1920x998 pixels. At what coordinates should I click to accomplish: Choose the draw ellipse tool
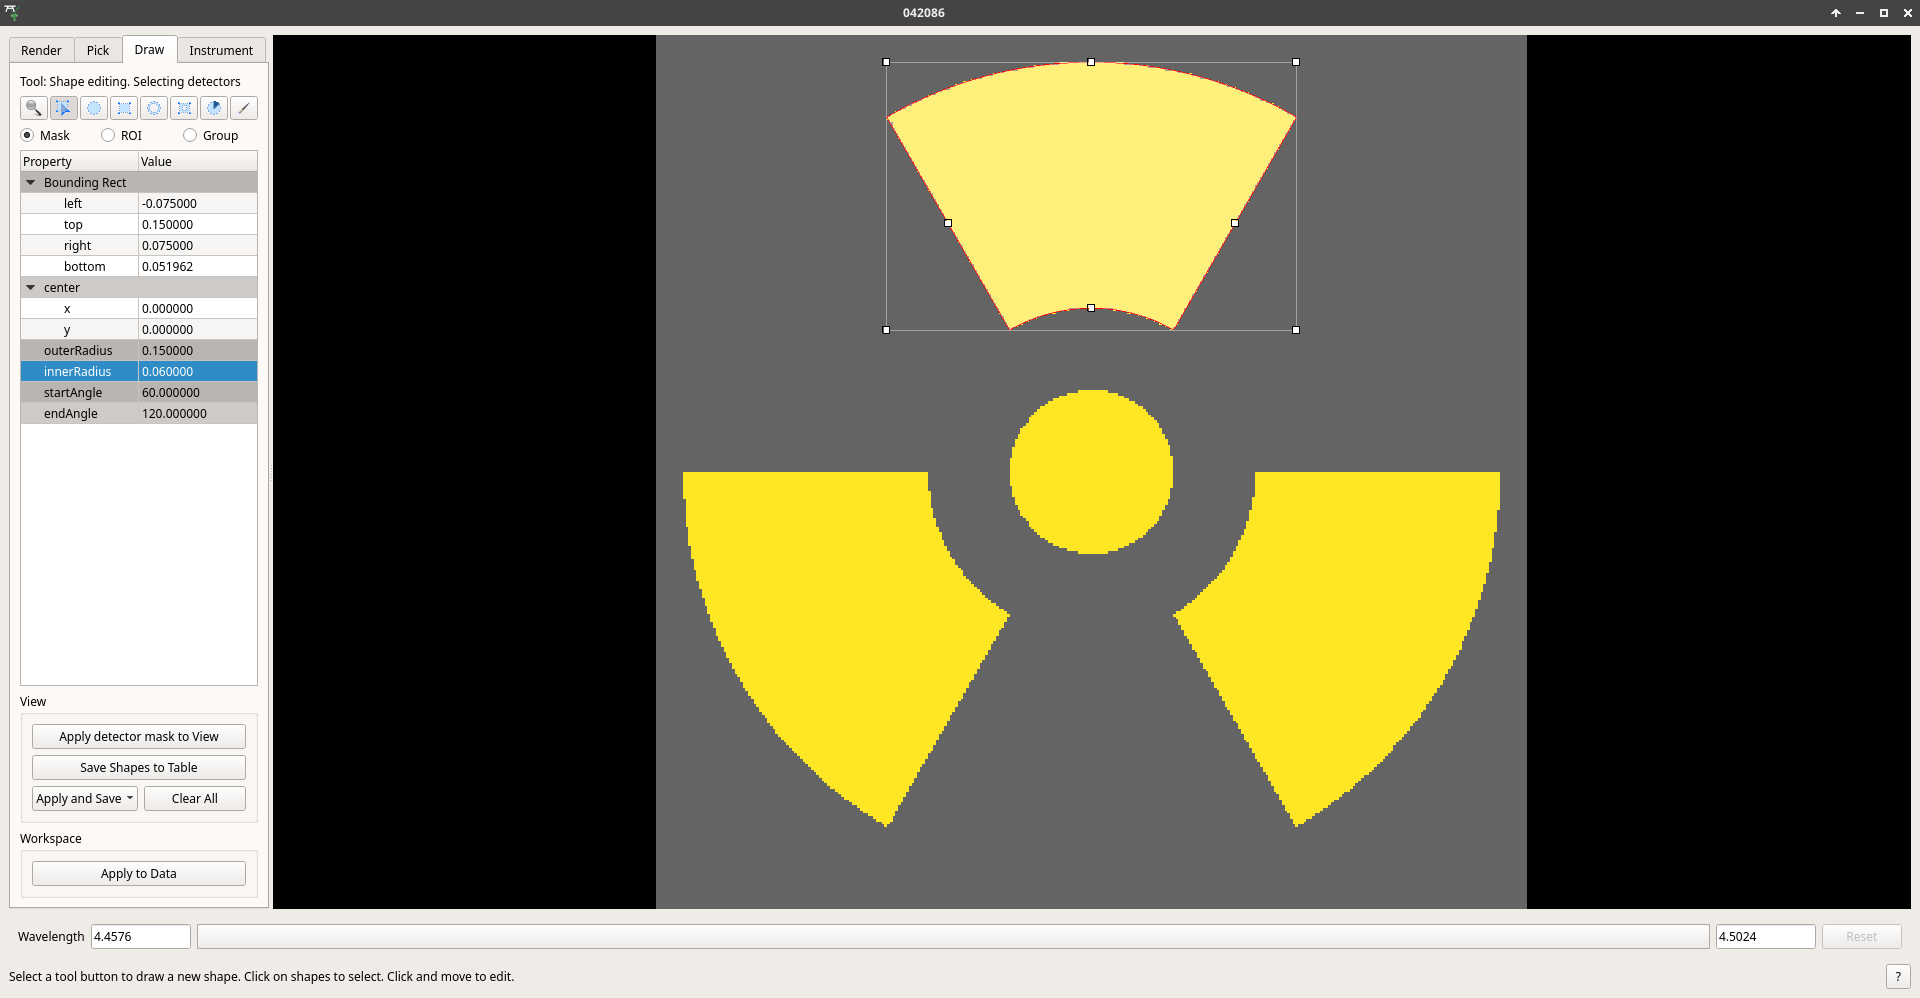click(x=94, y=108)
